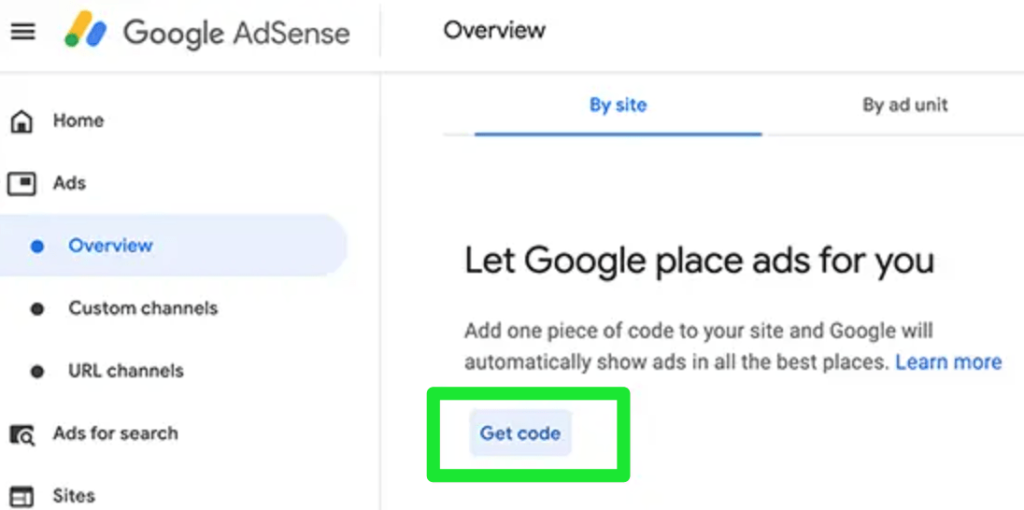The image size is (1024, 510).
Task: Go to Home text label in sidebar
Action: click(78, 121)
